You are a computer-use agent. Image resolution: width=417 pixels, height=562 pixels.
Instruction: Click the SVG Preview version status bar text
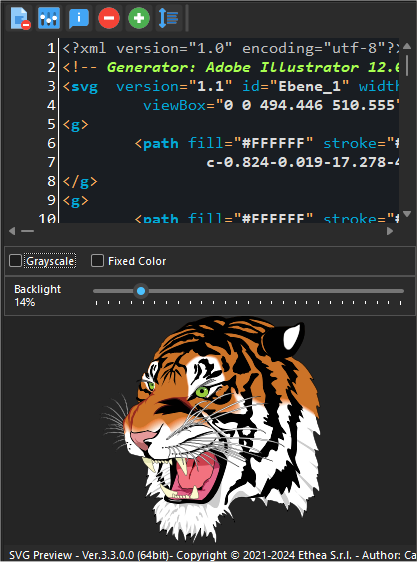[212, 555]
